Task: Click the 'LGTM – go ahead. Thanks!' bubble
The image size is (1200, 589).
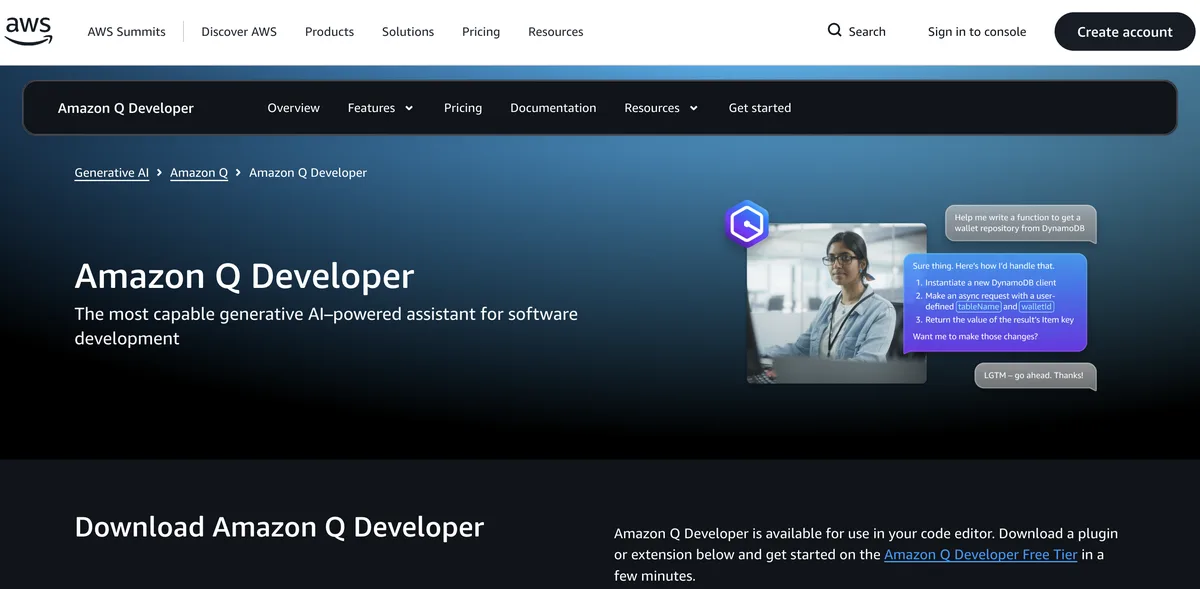Action: (1035, 375)
